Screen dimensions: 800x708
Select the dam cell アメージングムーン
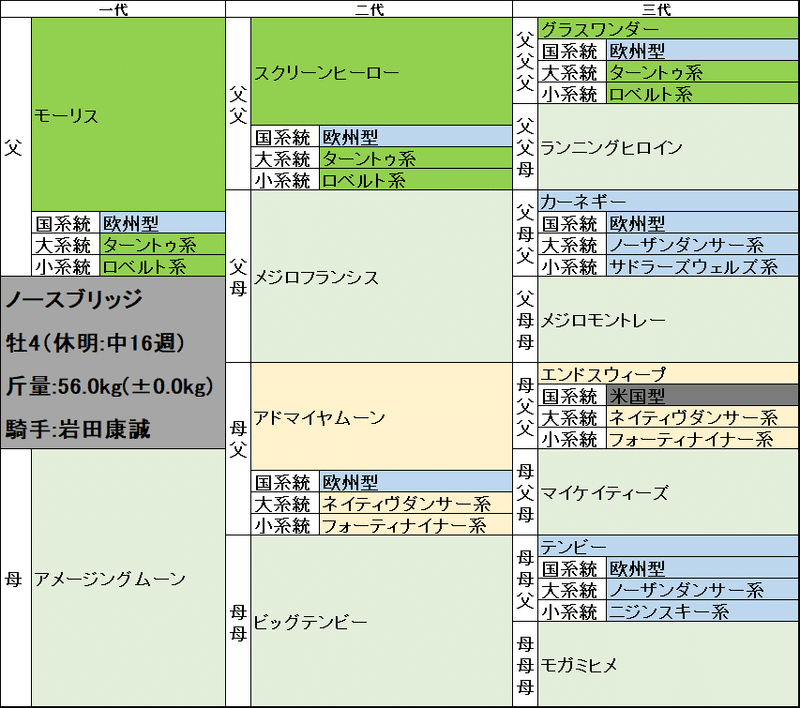[x=129, y=578]
